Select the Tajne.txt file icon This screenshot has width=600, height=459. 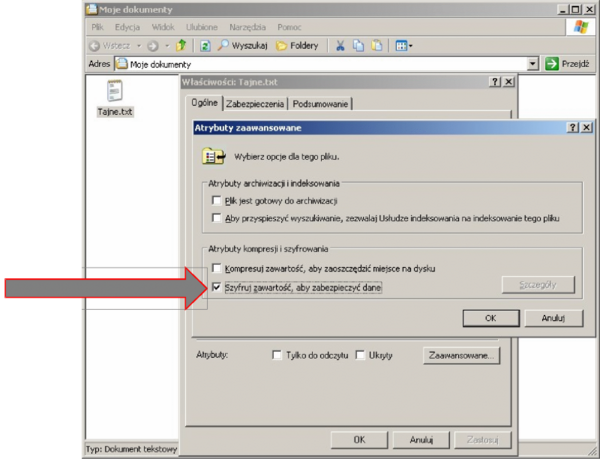coord(115,92)
